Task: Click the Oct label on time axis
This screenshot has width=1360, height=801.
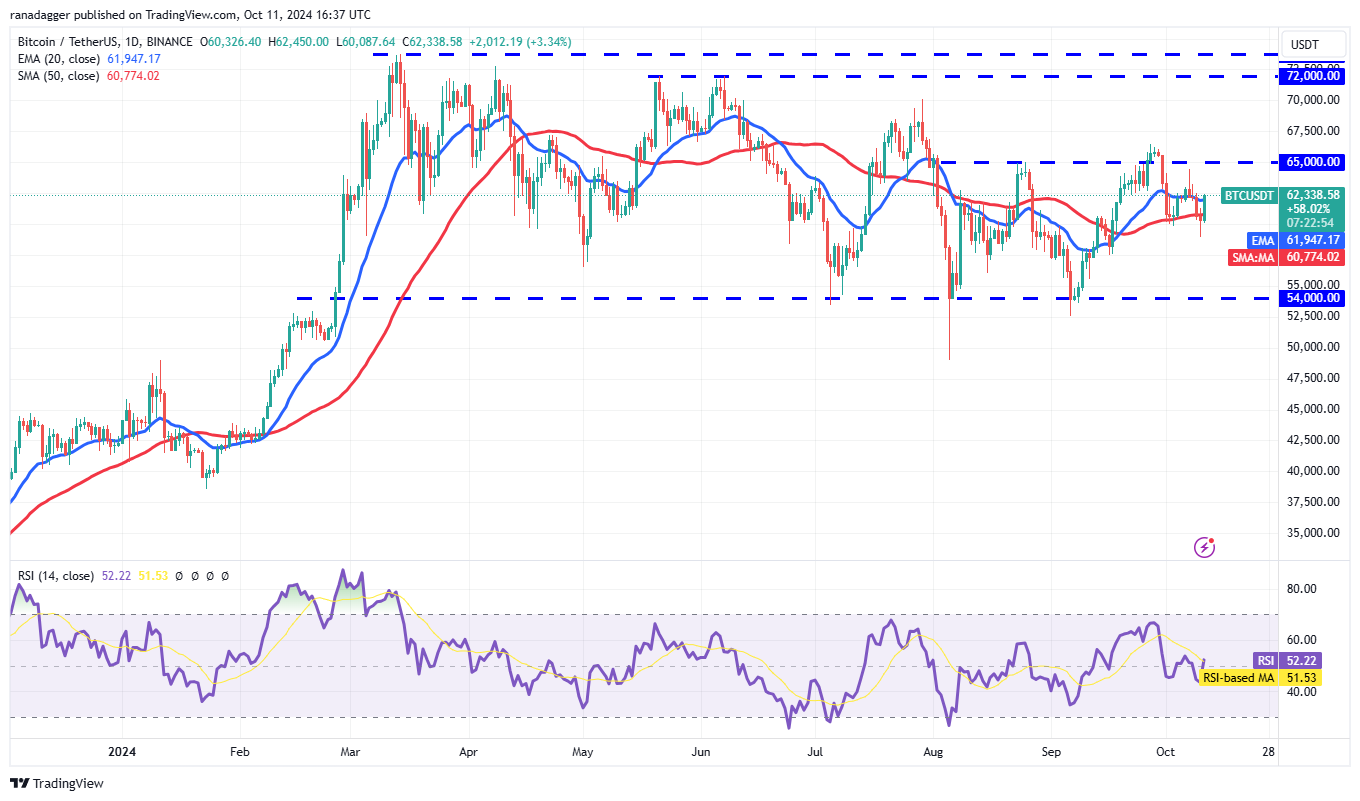Action: click(1166, 750)
